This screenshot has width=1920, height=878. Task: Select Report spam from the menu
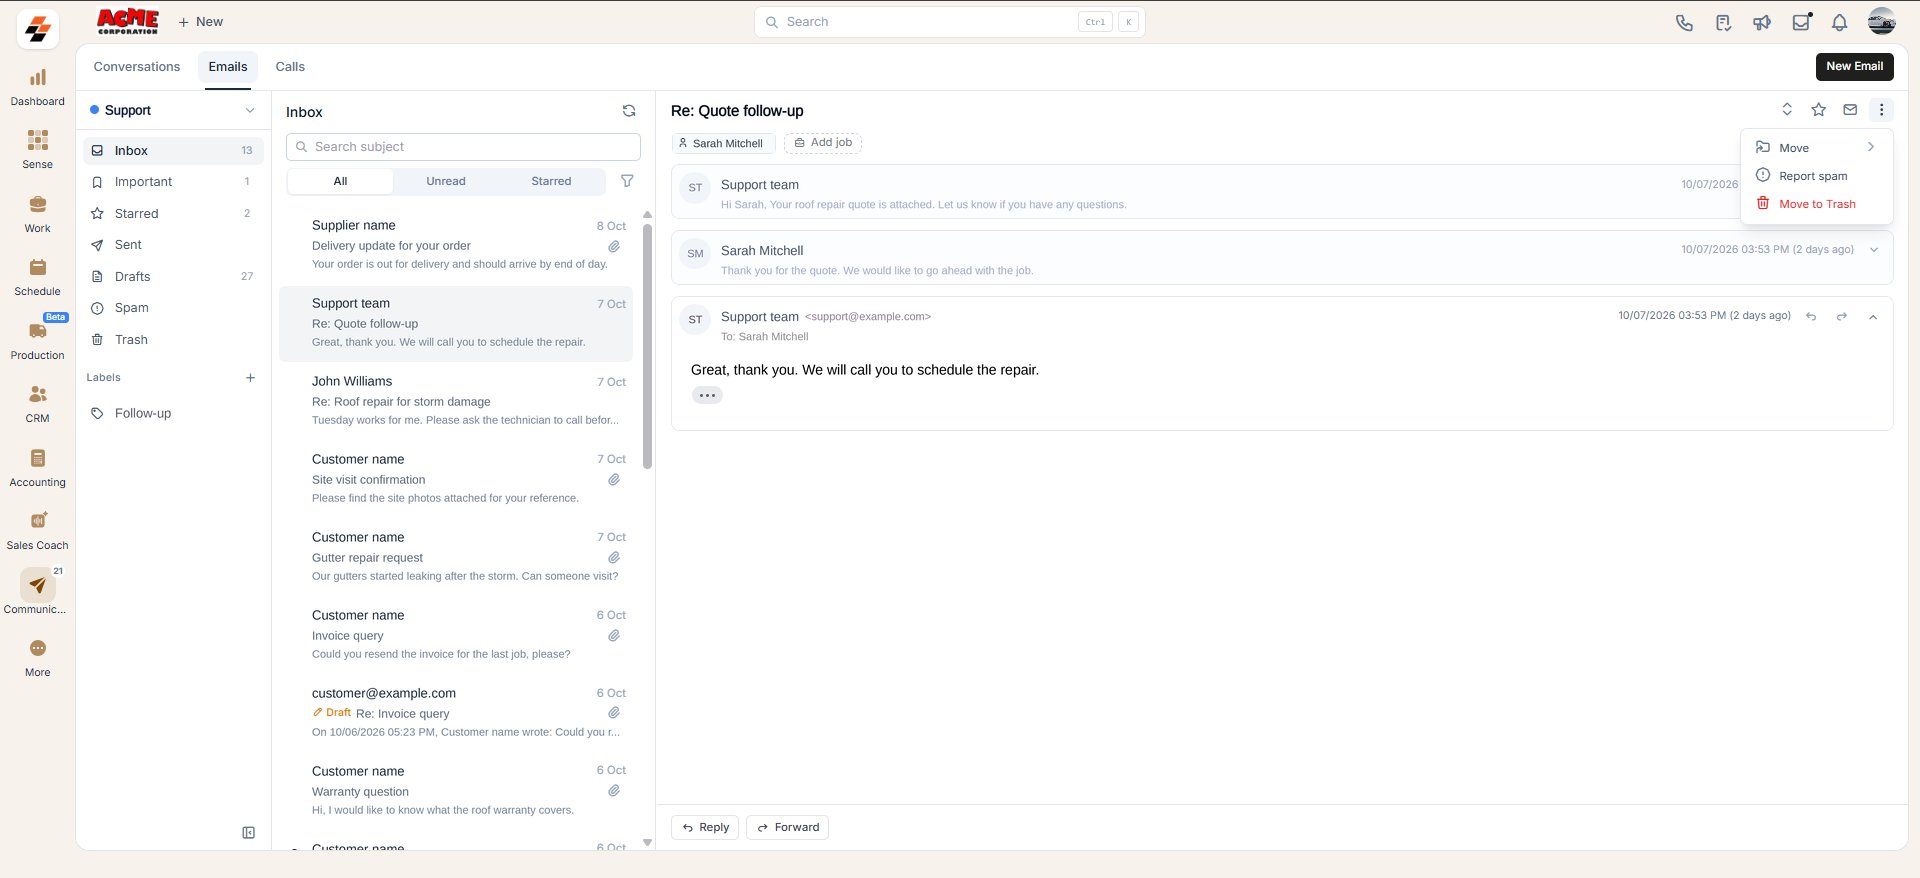[x=1816, y=176]
